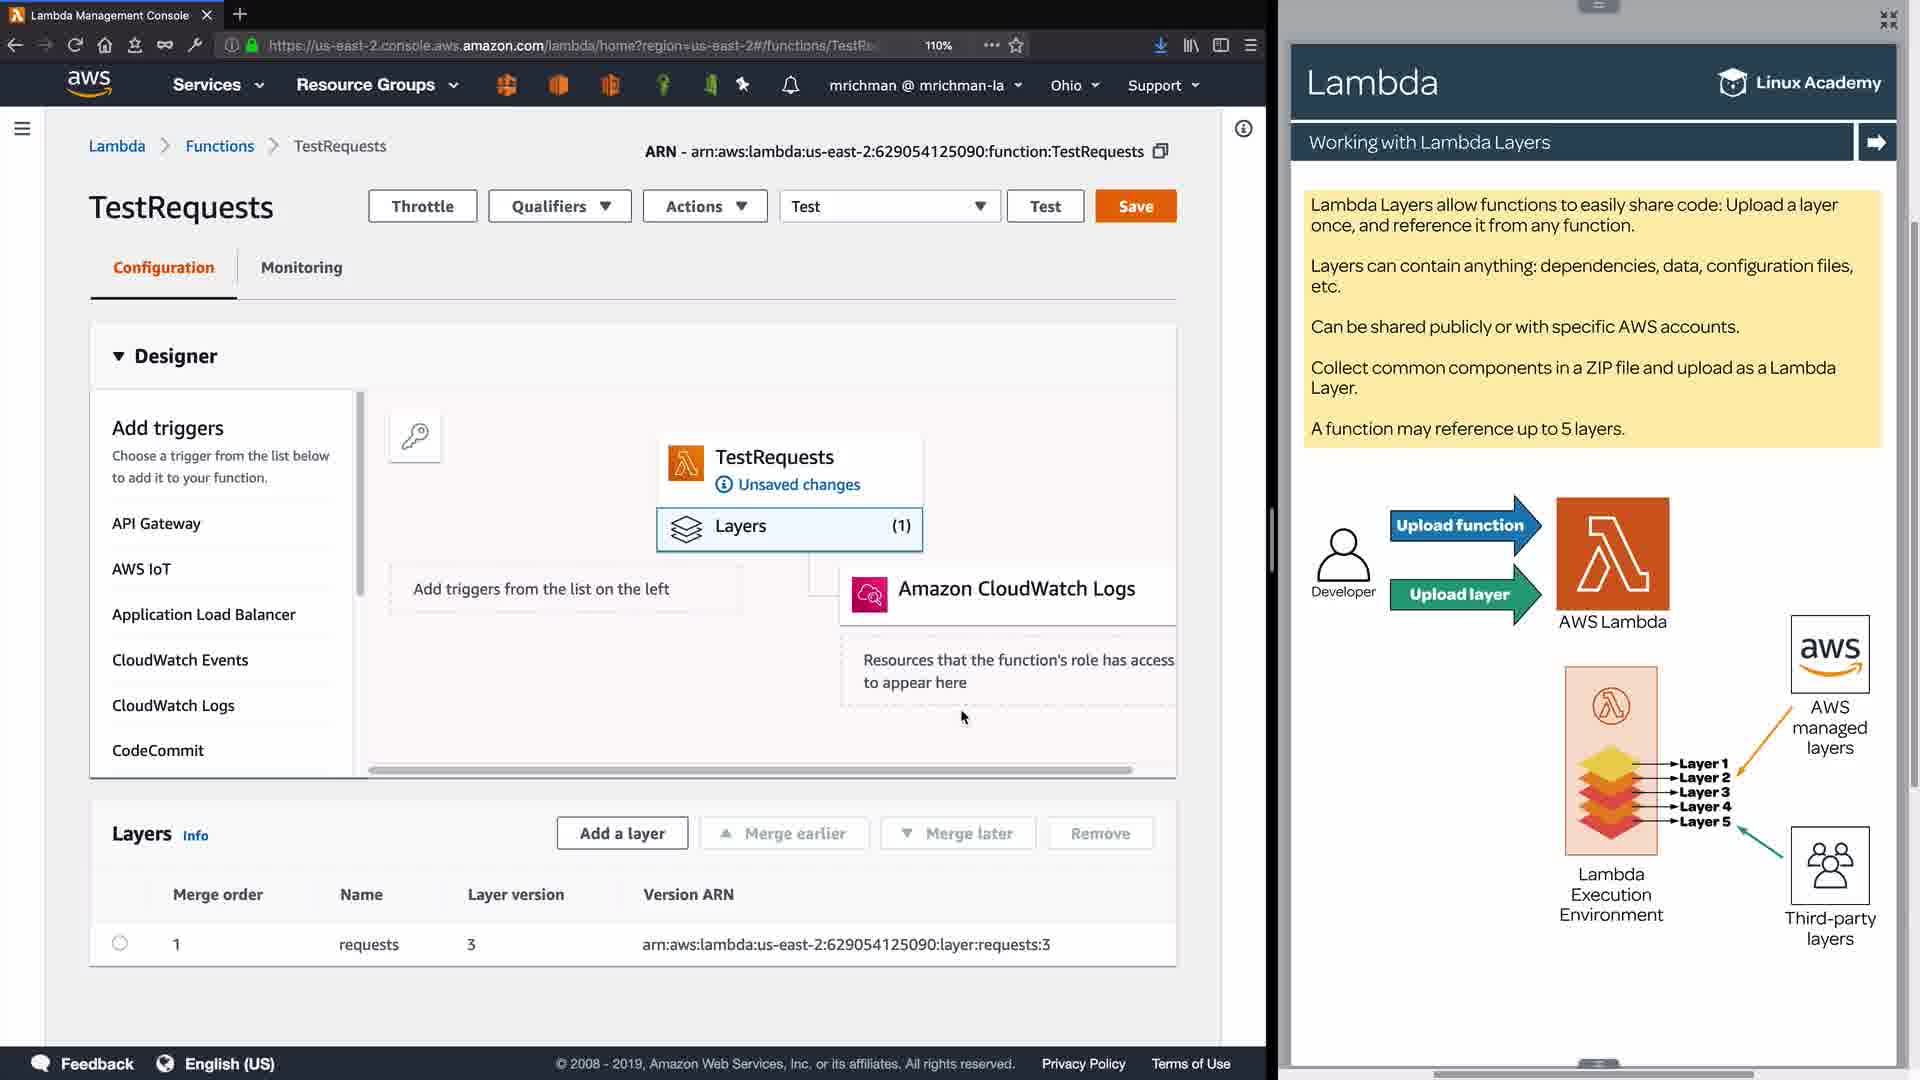This screenshot has height=1080, width=1920.
Task: Open the notifications bell icon
Action: pos(790,85)
